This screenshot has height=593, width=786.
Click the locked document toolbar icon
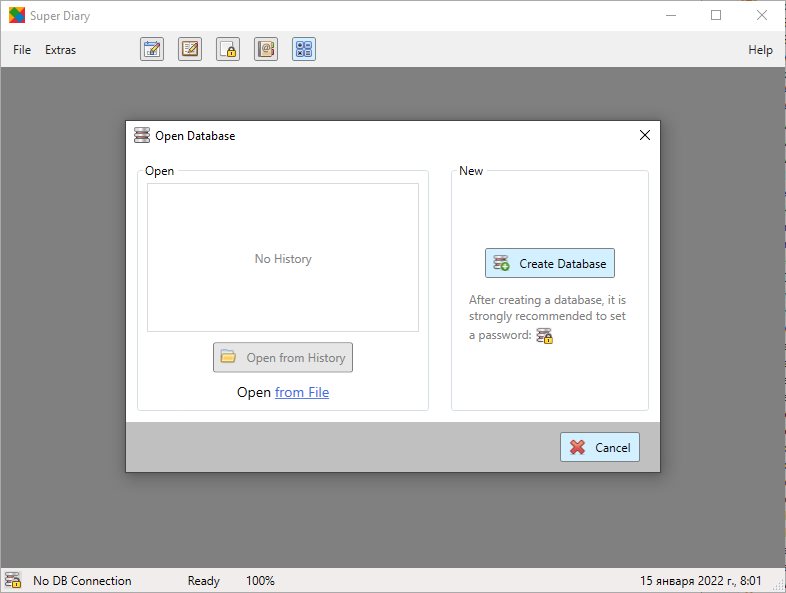pyautogui.click(x=228, y=49)
